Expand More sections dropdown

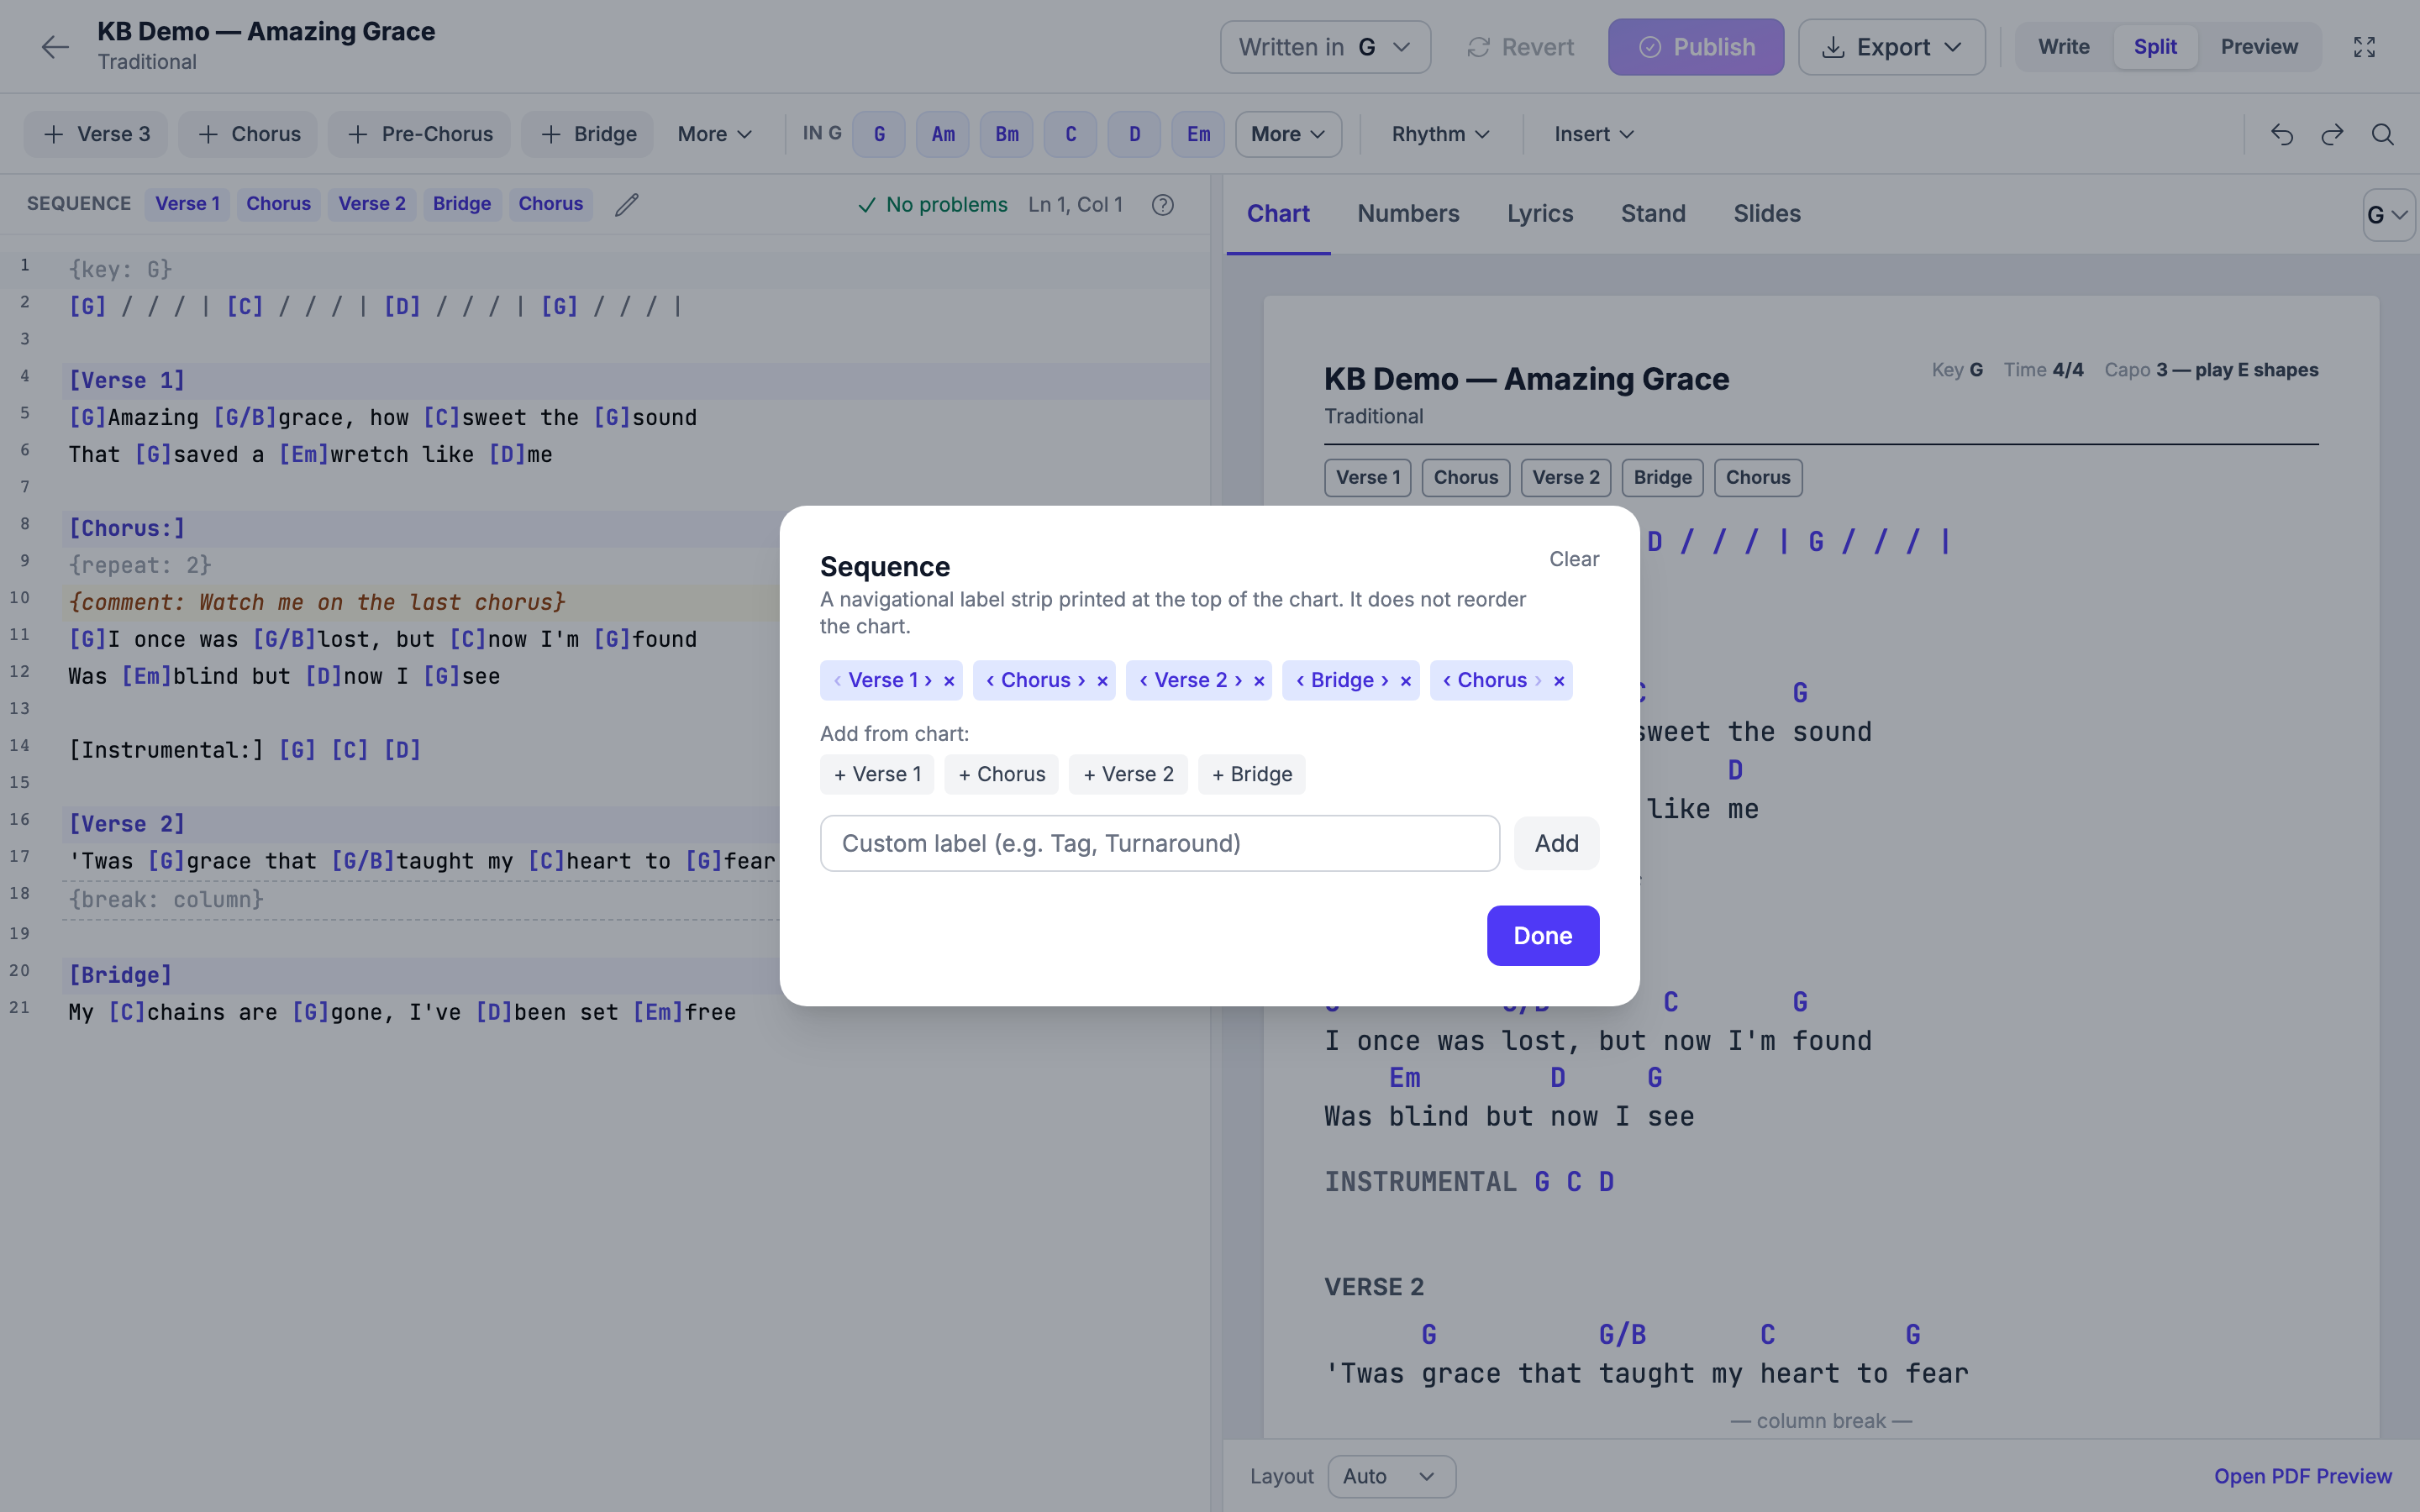tap(714, 134)
